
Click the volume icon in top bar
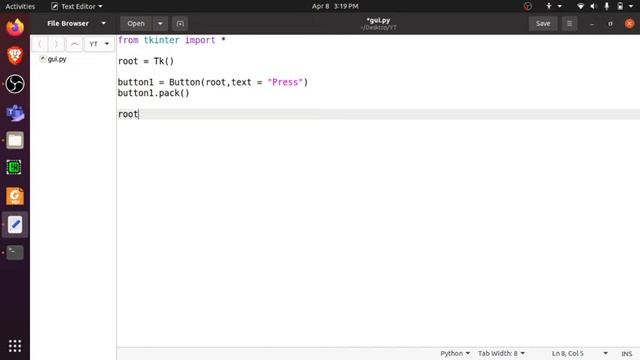593,6
